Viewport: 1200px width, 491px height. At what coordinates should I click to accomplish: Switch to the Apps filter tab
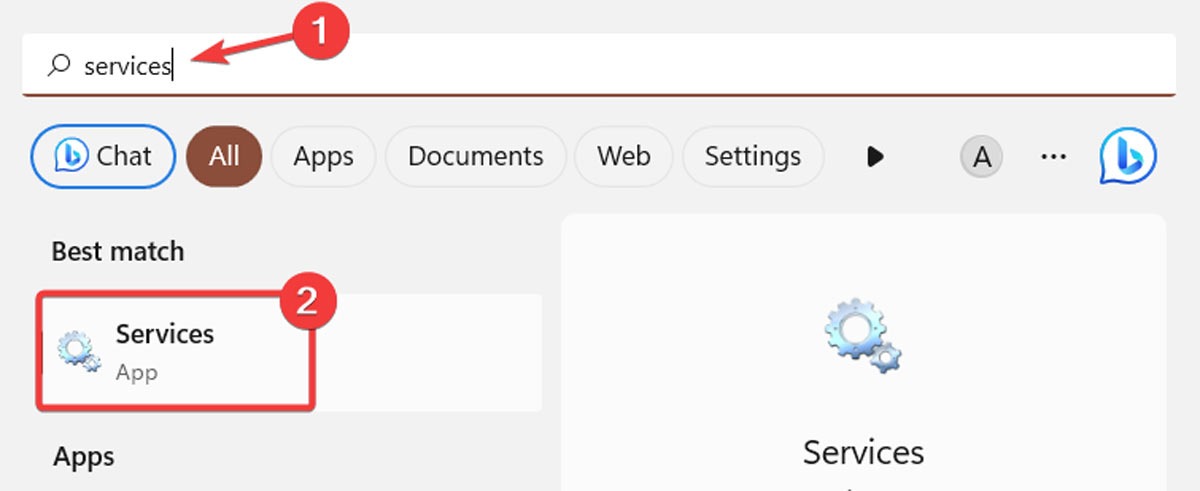(x=323, y=157)
